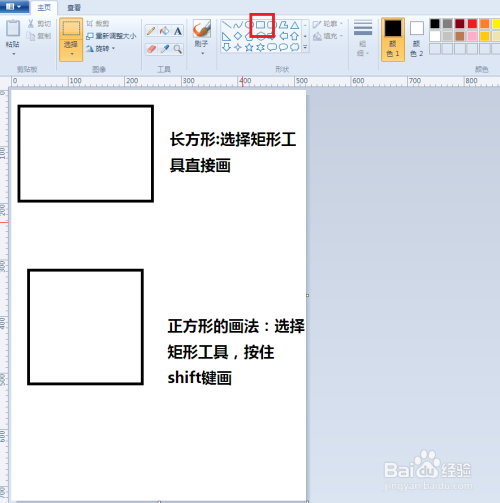
Task: Select the Magnifier tool
Action: click(178, 49)
